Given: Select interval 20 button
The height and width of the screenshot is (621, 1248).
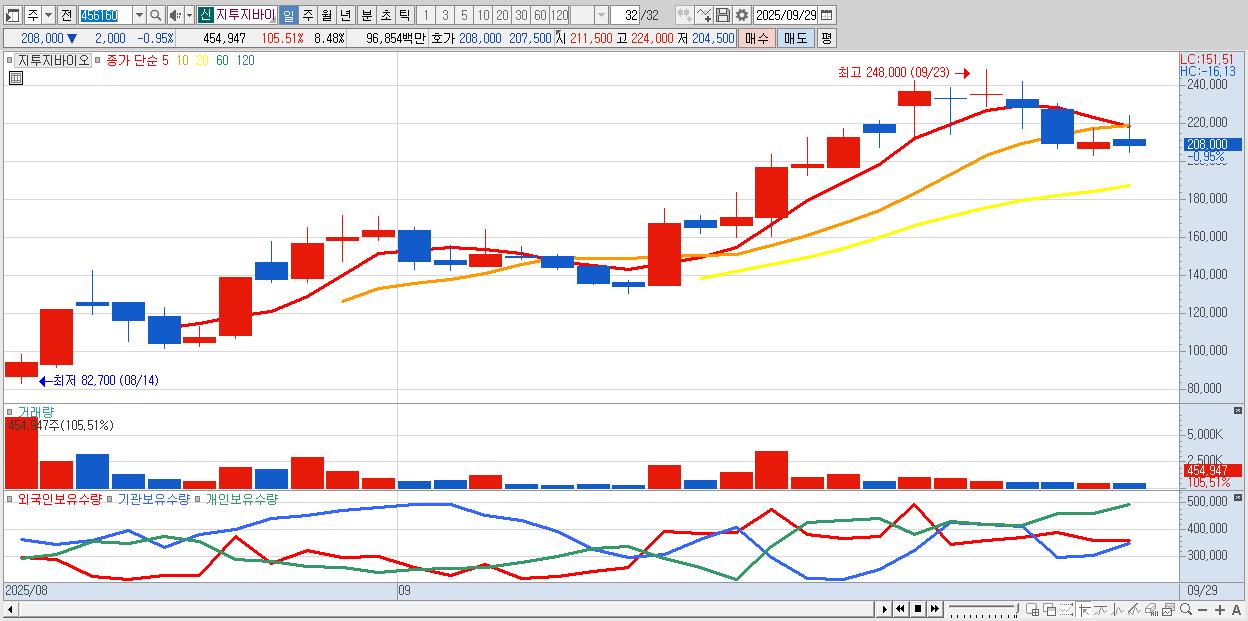Looking at the screenshot, I should (x=502, y=15).
